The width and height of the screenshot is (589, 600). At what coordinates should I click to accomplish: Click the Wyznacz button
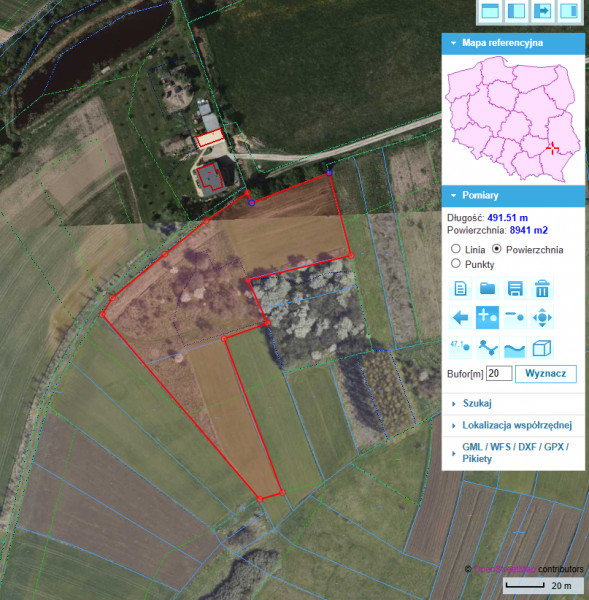pos(546,373)
